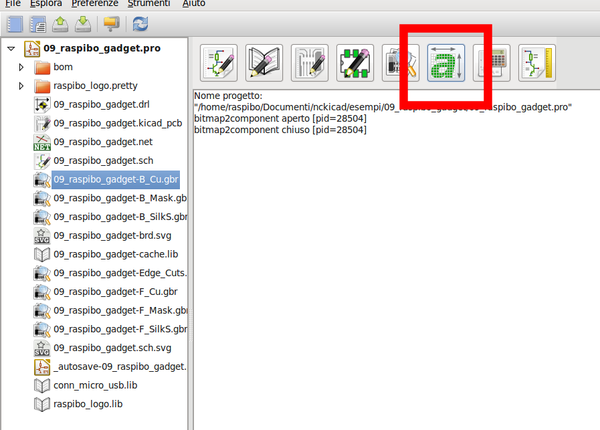Open the Esplora menu
Image resolution: width=600 pixels, height=430 pixels.
point(37,4)
